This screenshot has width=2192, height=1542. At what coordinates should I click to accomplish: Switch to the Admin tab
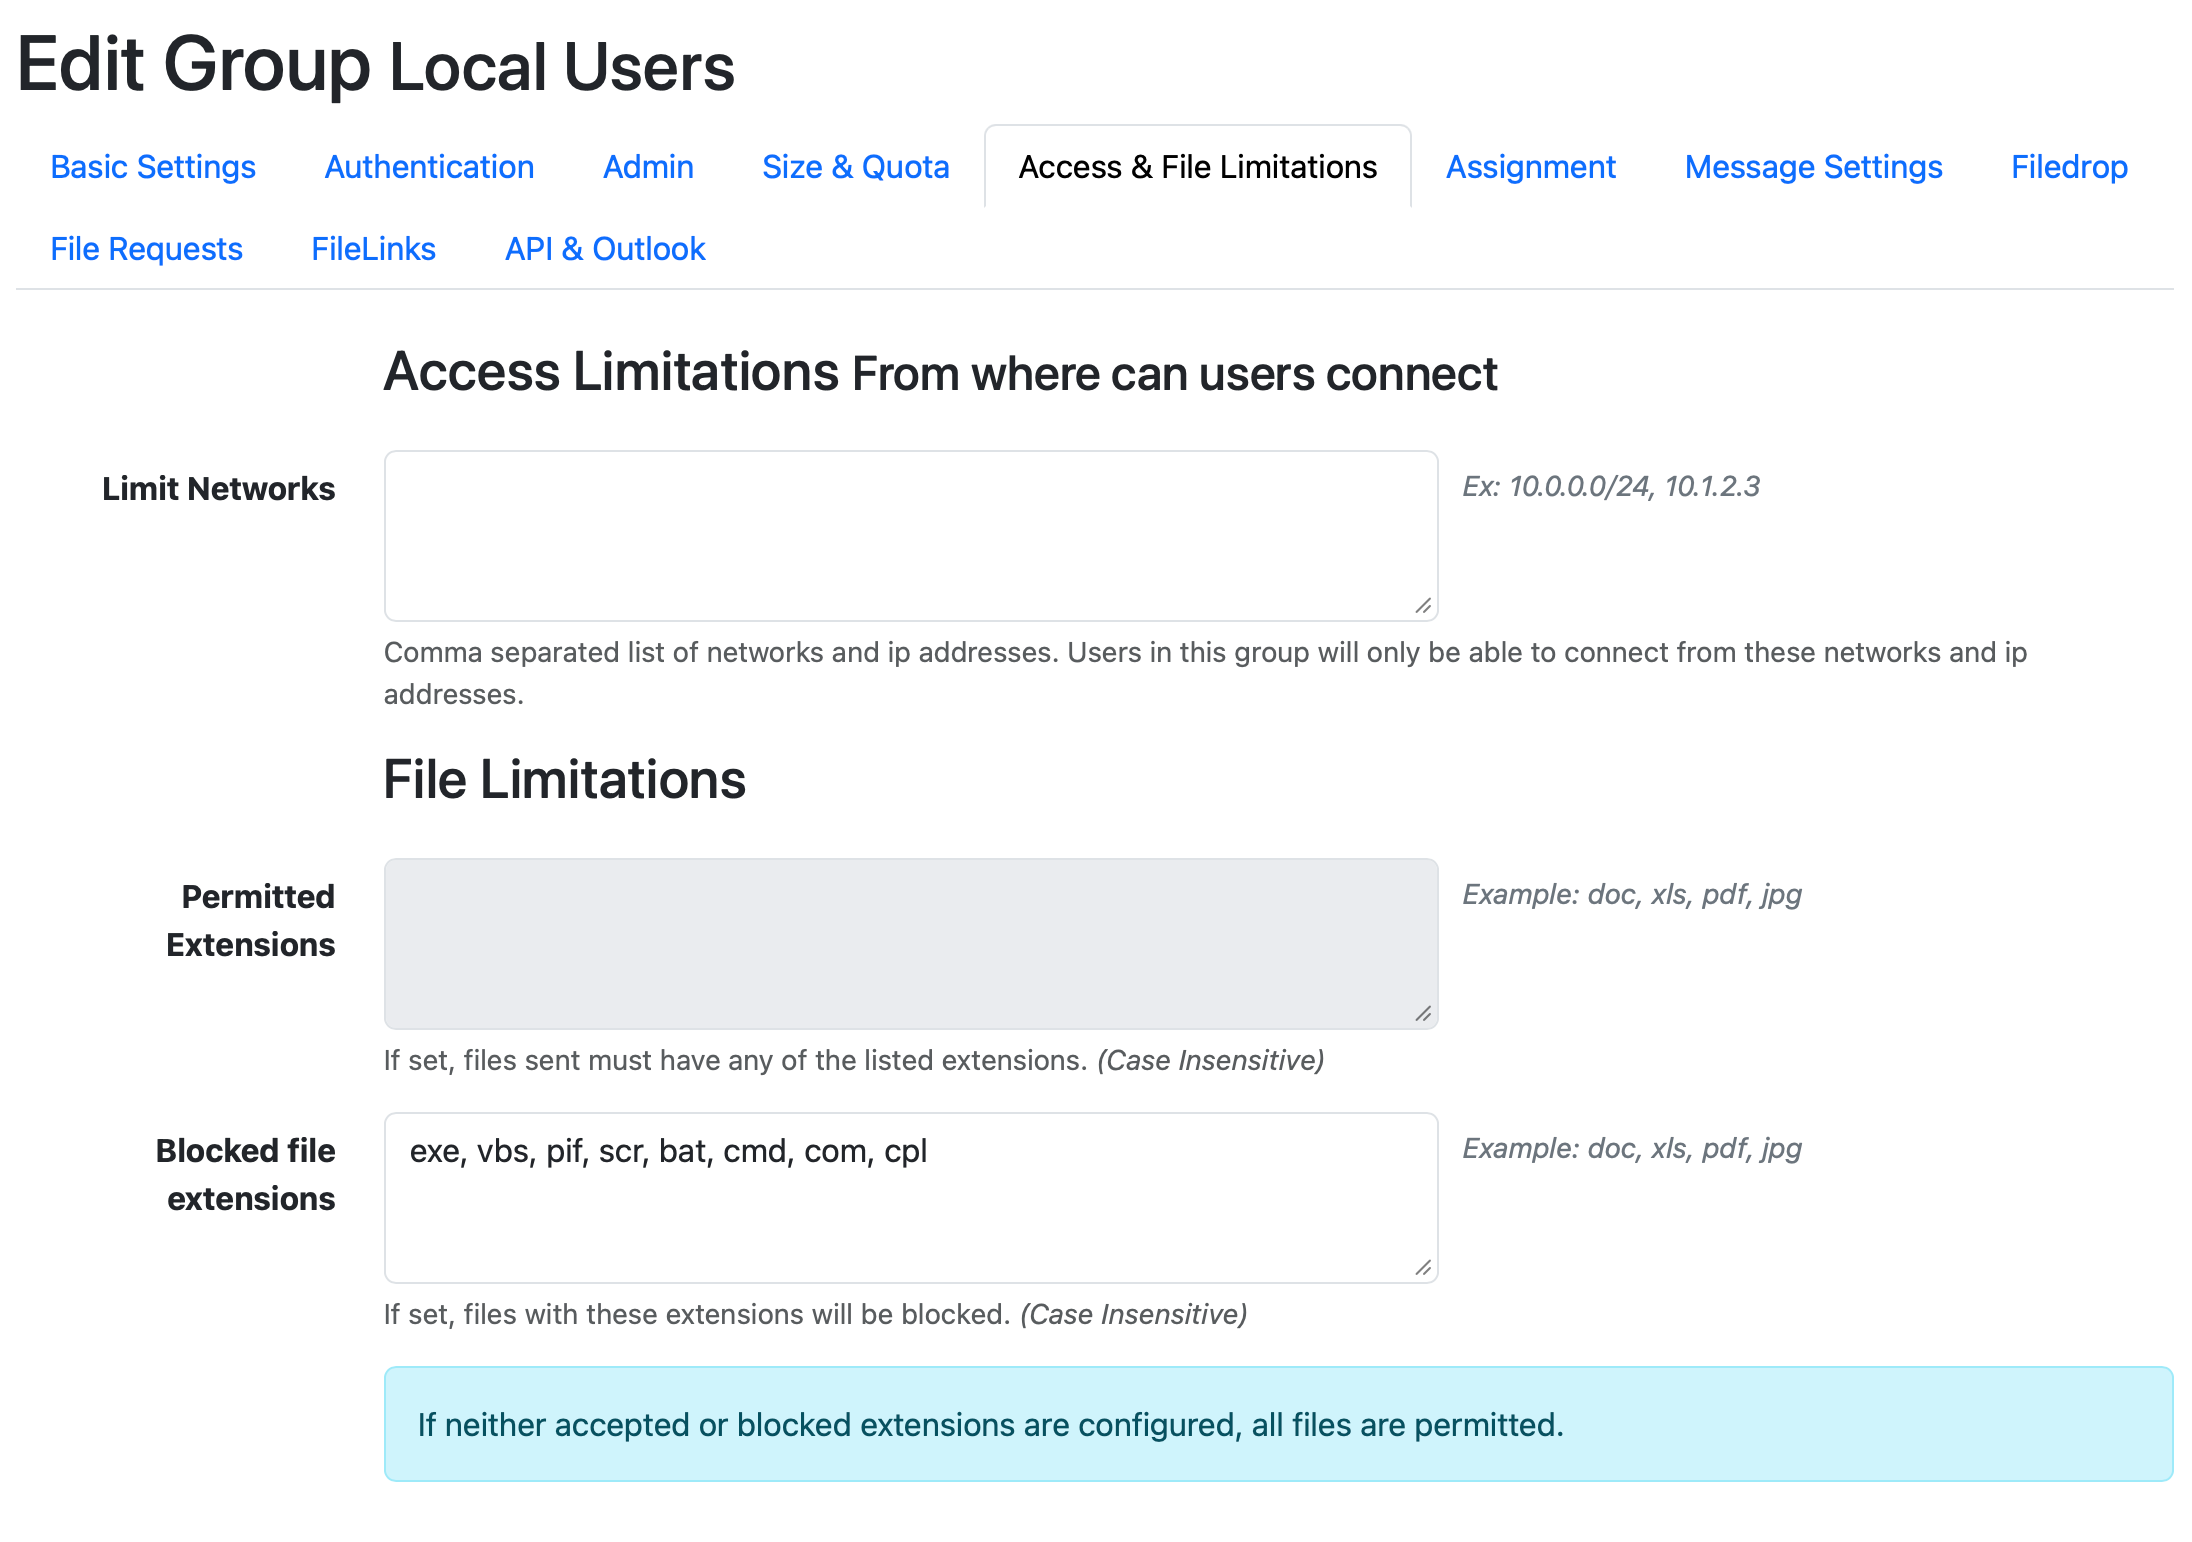pos(647,167)
